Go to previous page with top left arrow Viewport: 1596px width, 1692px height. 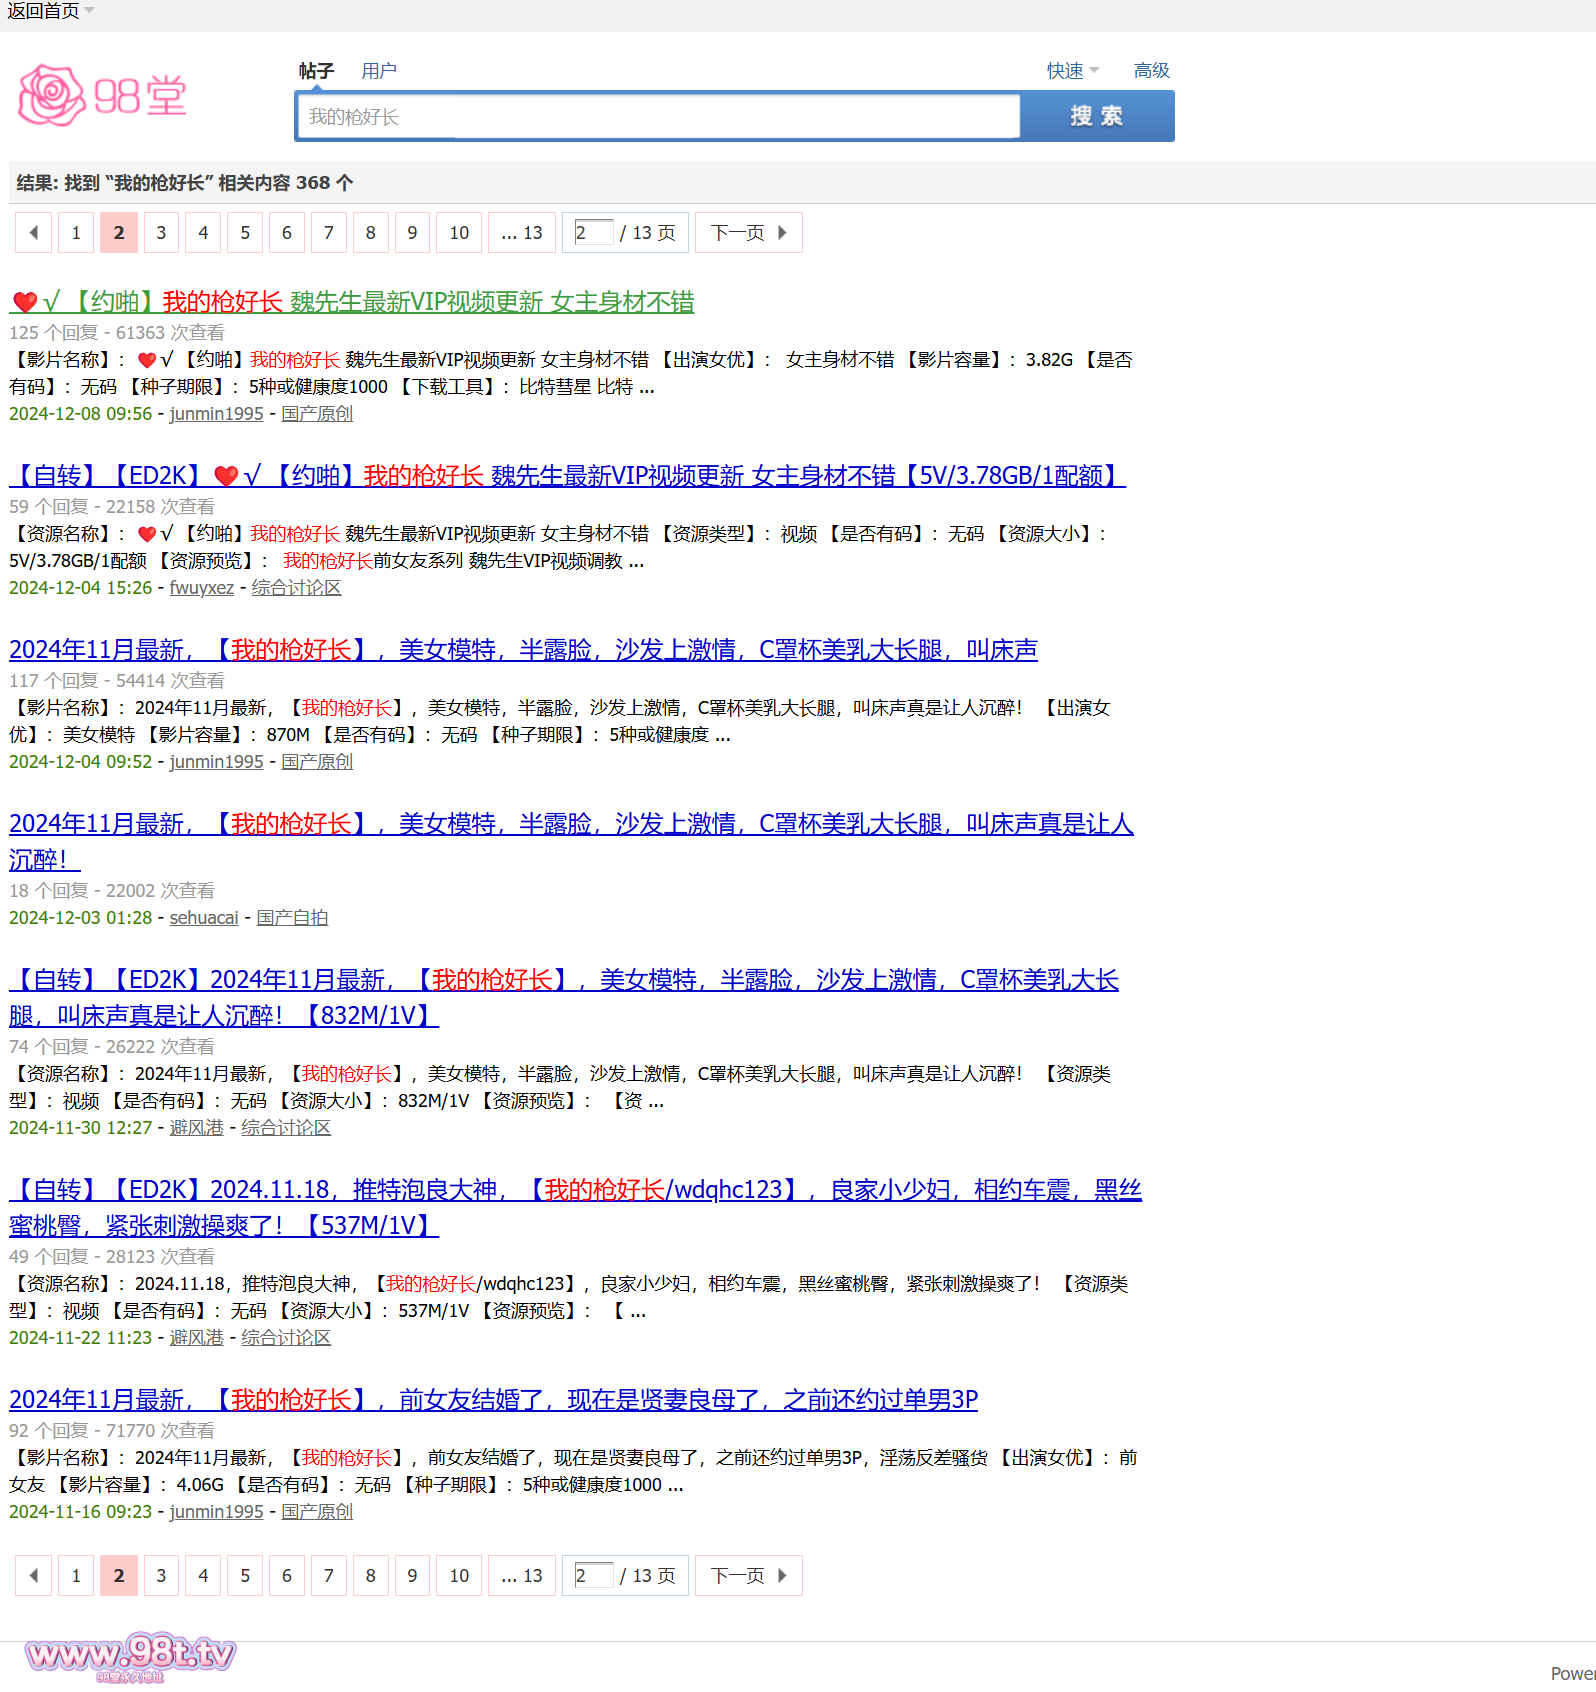pos(33,233)
